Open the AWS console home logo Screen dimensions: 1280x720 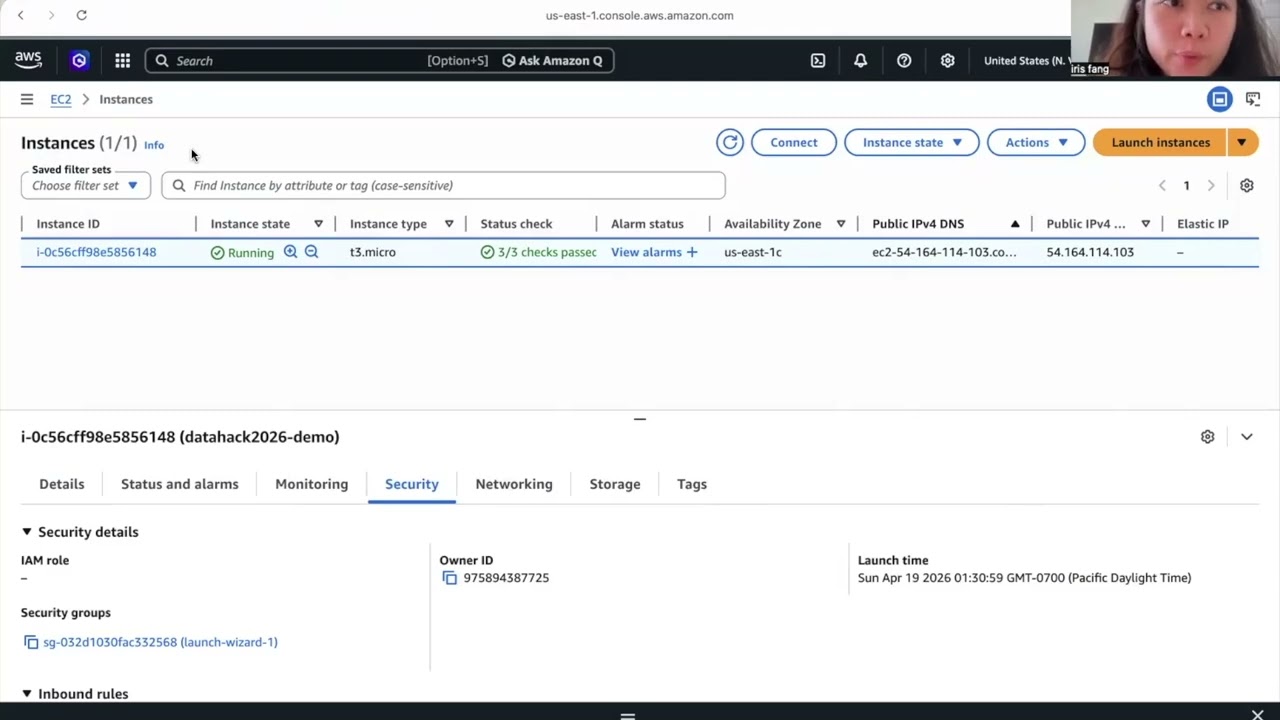coord(28,60)
